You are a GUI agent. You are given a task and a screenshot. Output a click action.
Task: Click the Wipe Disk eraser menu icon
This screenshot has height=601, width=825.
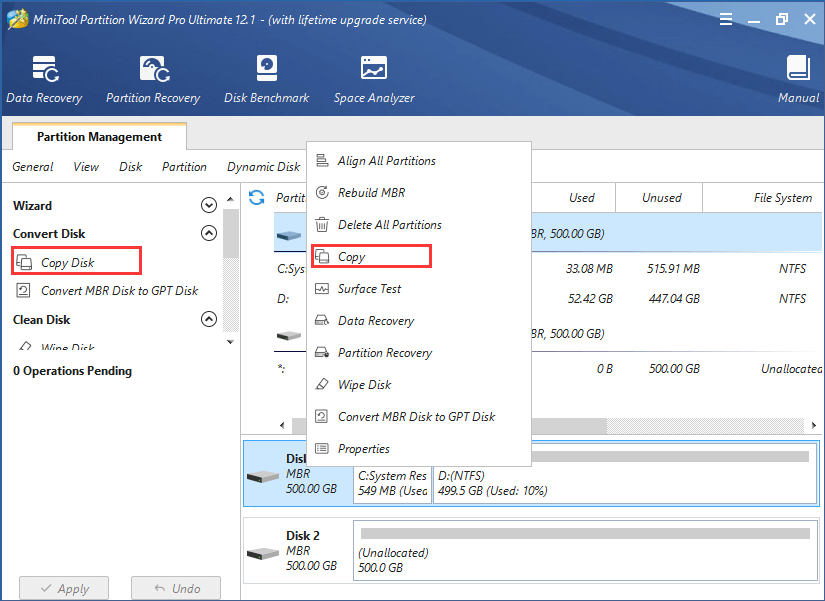[322, 384]
